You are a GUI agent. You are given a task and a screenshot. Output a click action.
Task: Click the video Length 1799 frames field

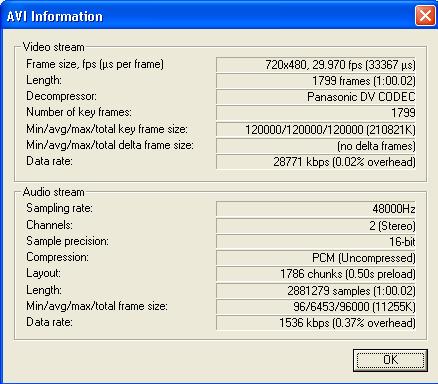316,81
